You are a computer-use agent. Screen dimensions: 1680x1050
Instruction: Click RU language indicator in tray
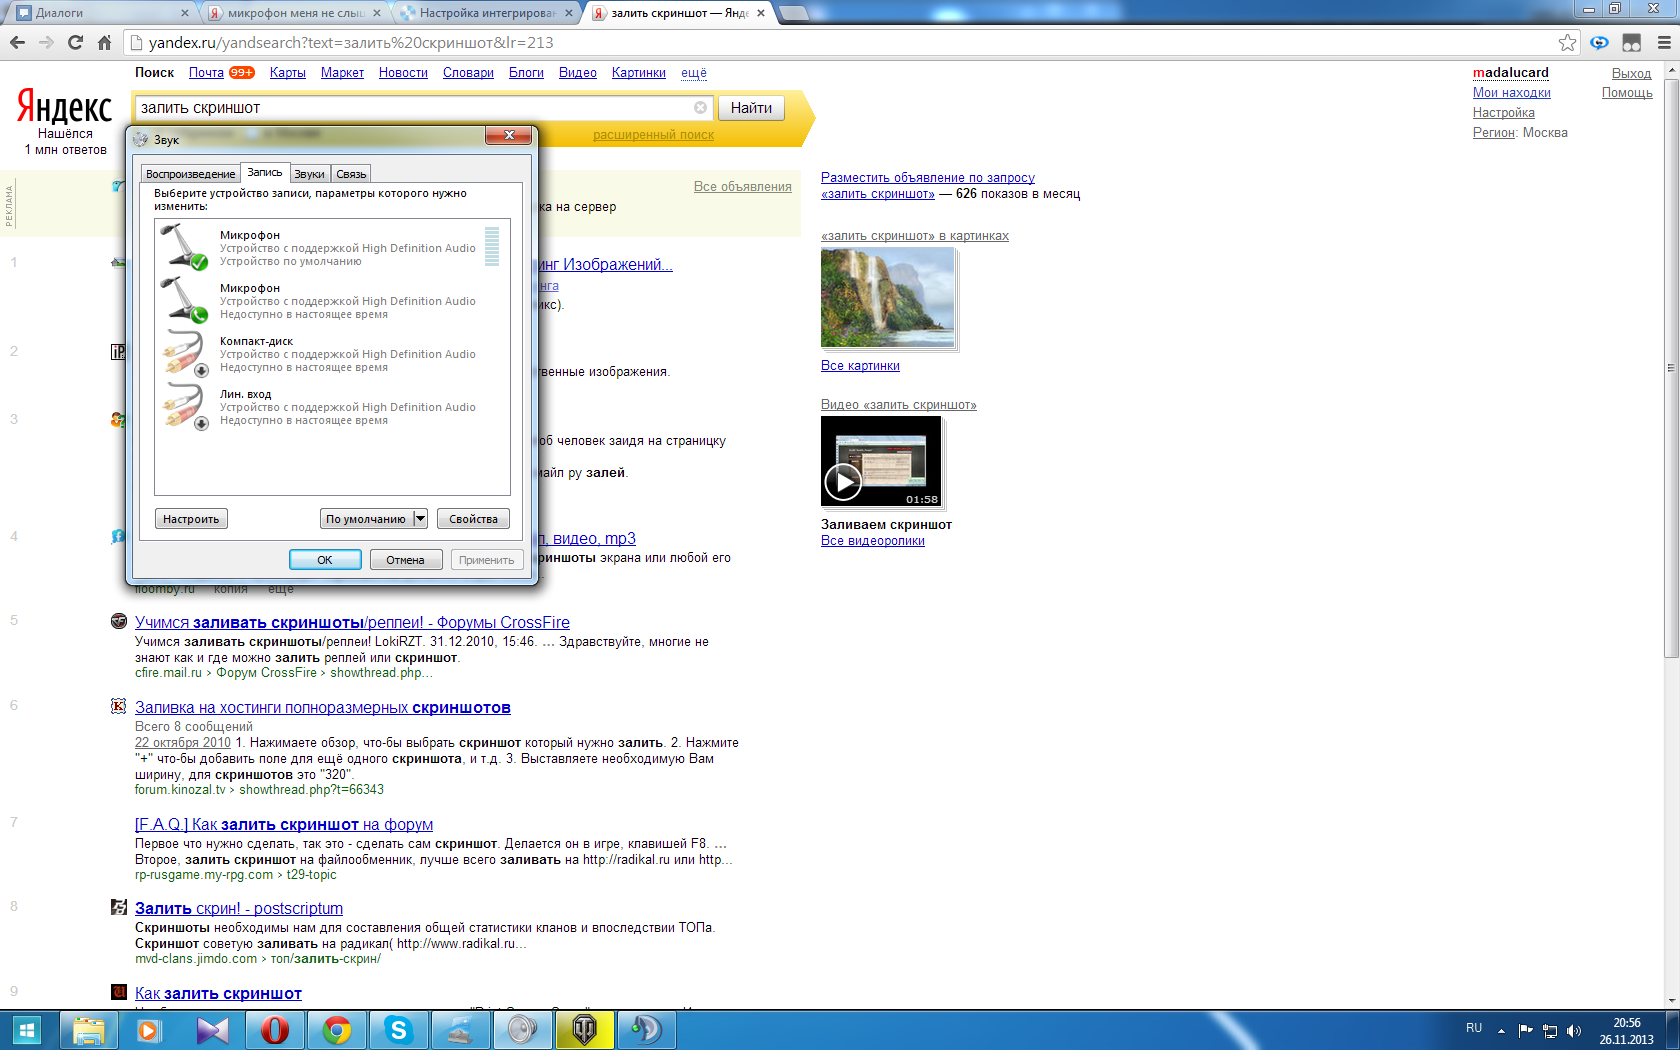point(1474,1028)
